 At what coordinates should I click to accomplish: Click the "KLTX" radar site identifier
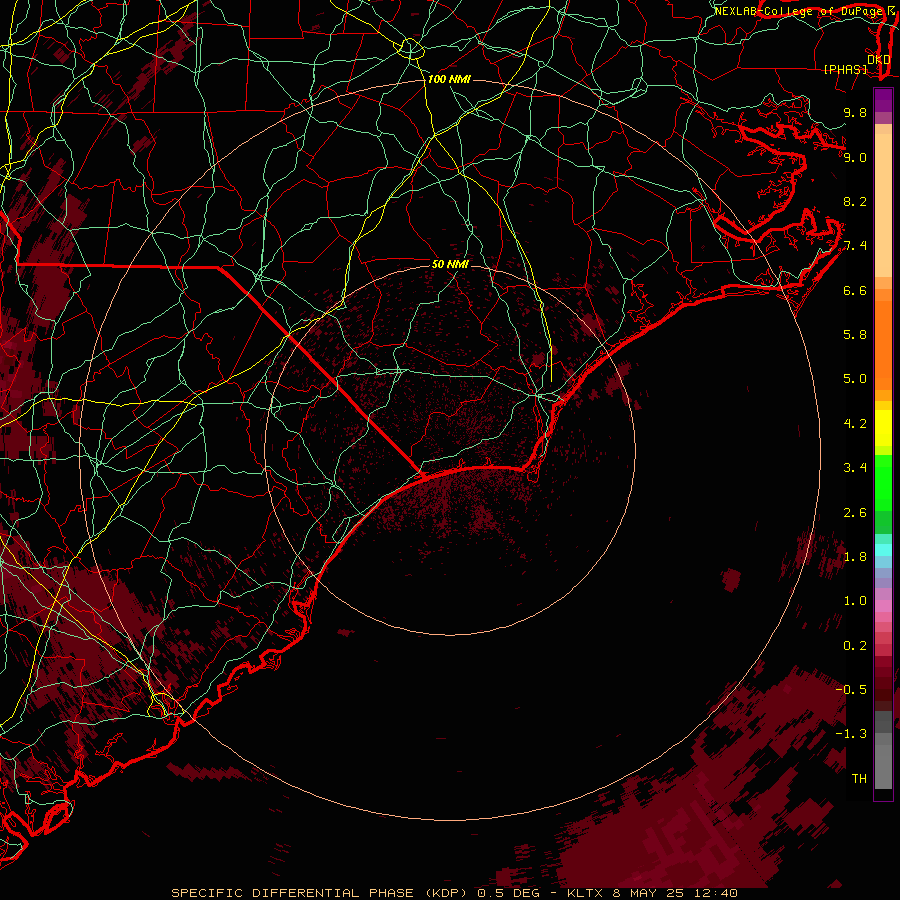pyautogui.click(x=585, y=893)
